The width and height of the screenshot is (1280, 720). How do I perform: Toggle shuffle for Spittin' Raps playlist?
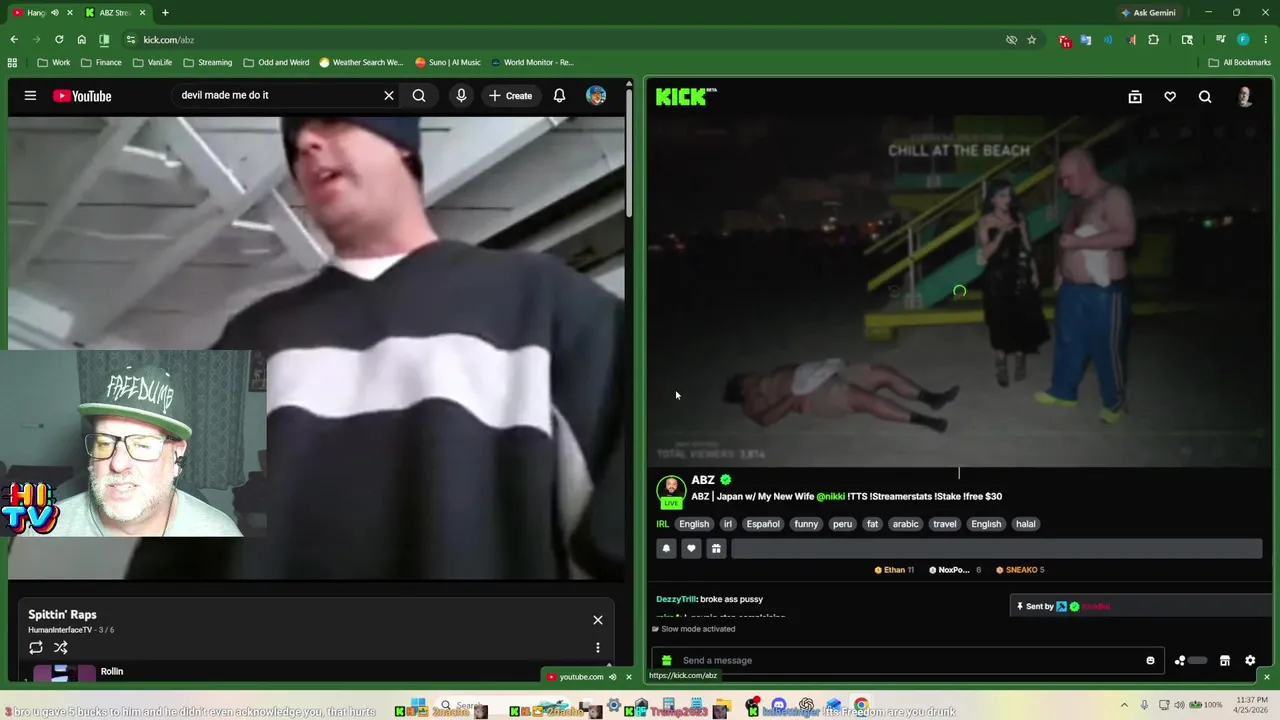(x=61, y=648)
